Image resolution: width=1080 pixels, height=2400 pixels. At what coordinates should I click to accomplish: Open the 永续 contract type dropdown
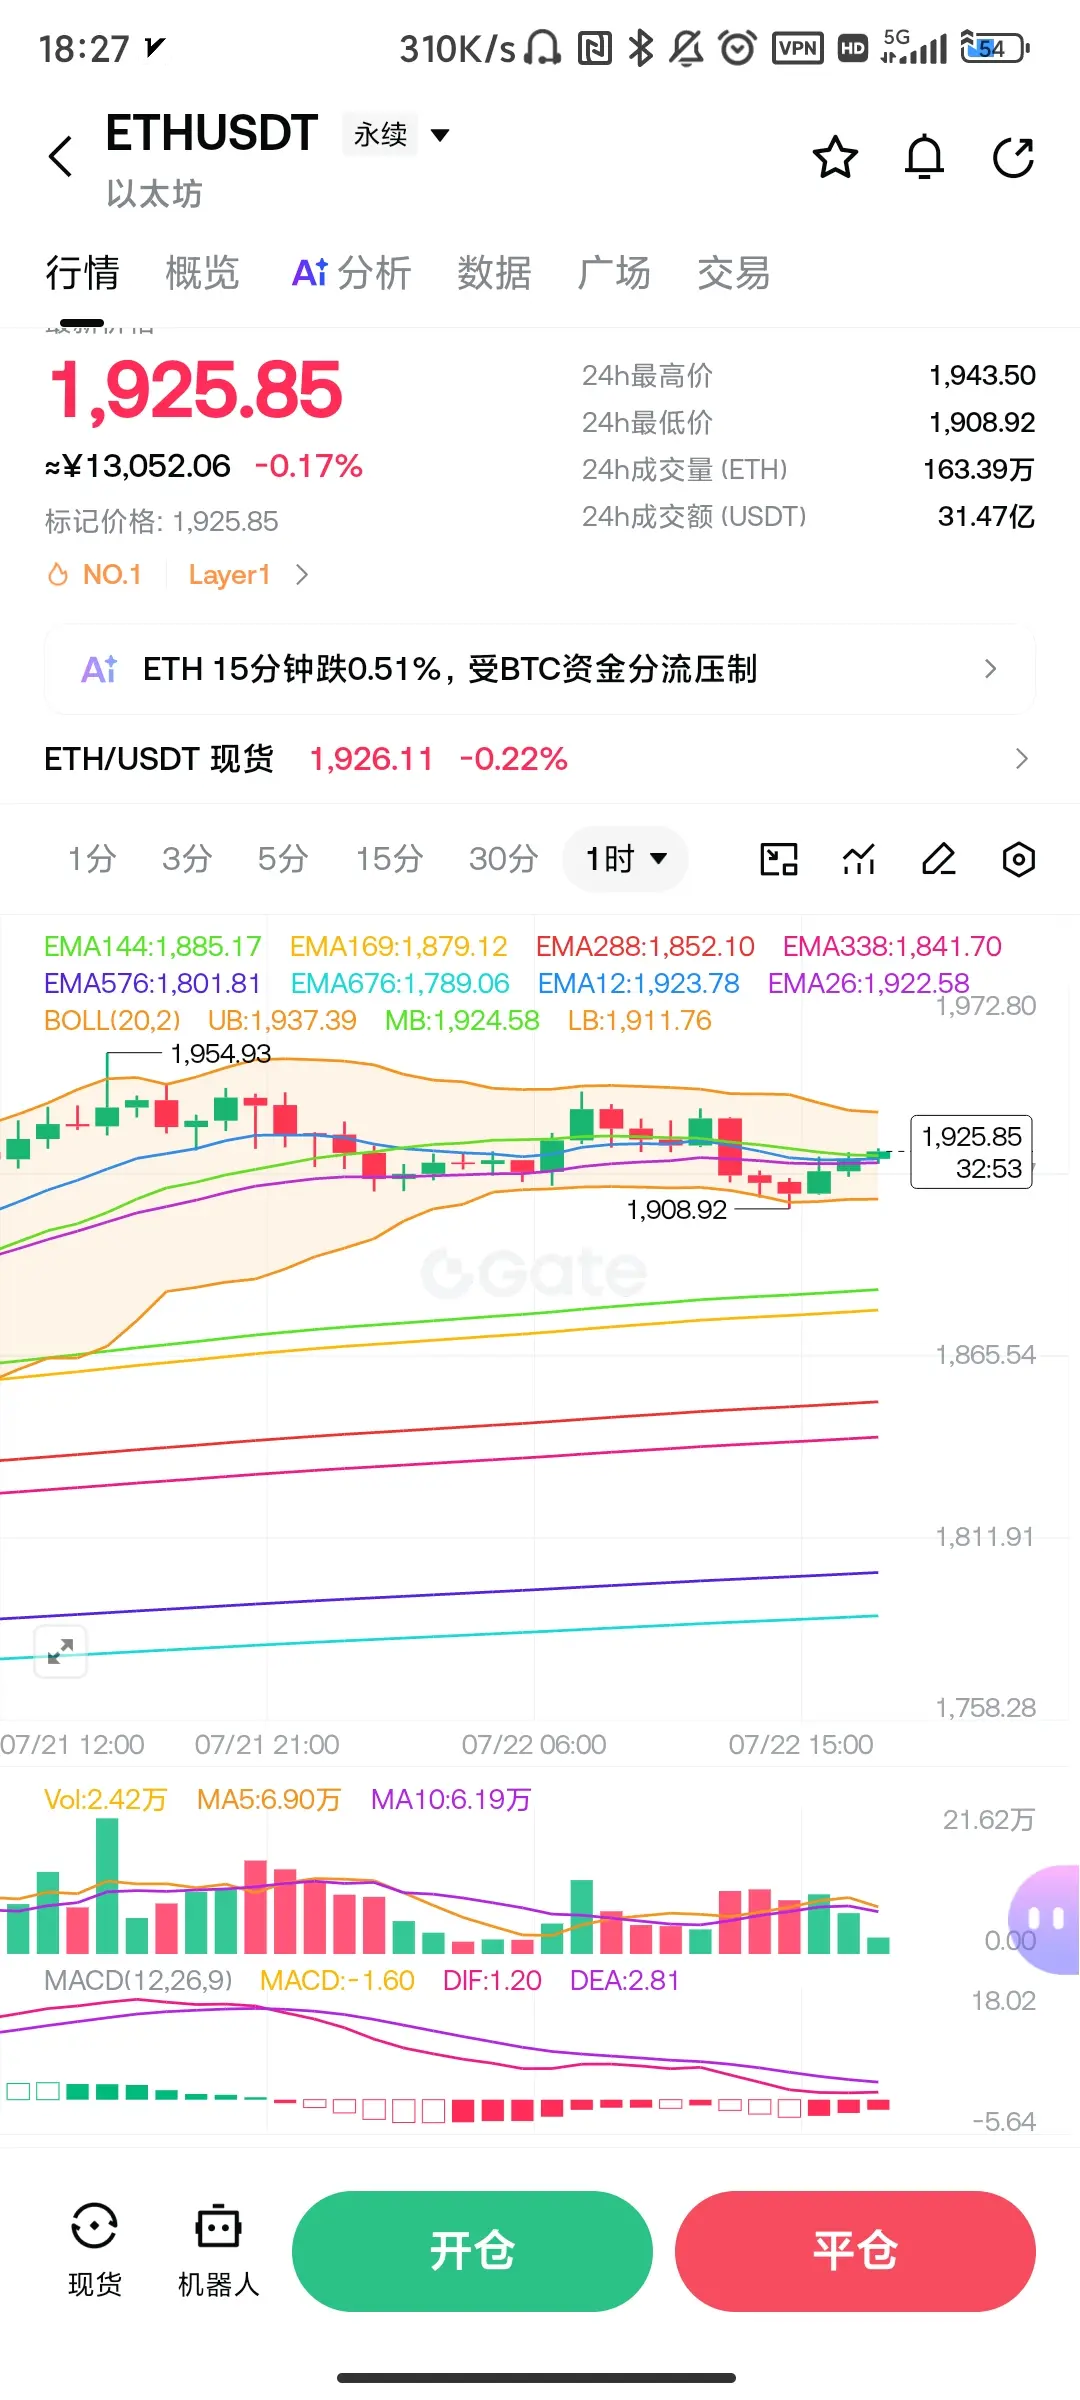[x=400, y=134]
